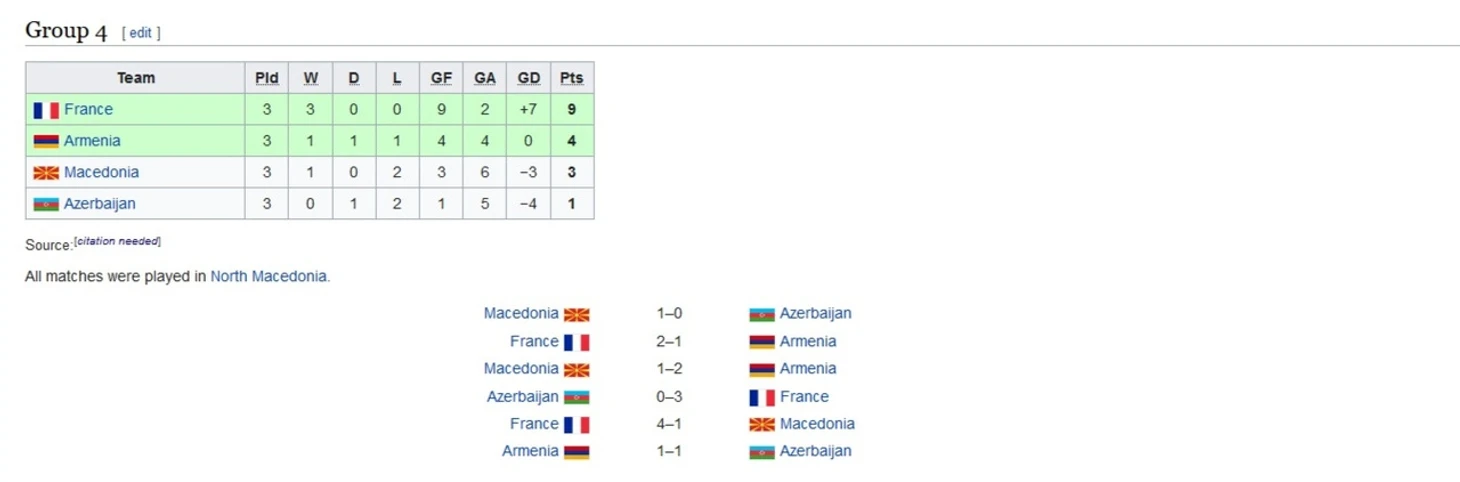The height and width of the screenshot is (482, 1460).
Task: Click the Macedonia flag in the standings table
Action: [46, 173]
